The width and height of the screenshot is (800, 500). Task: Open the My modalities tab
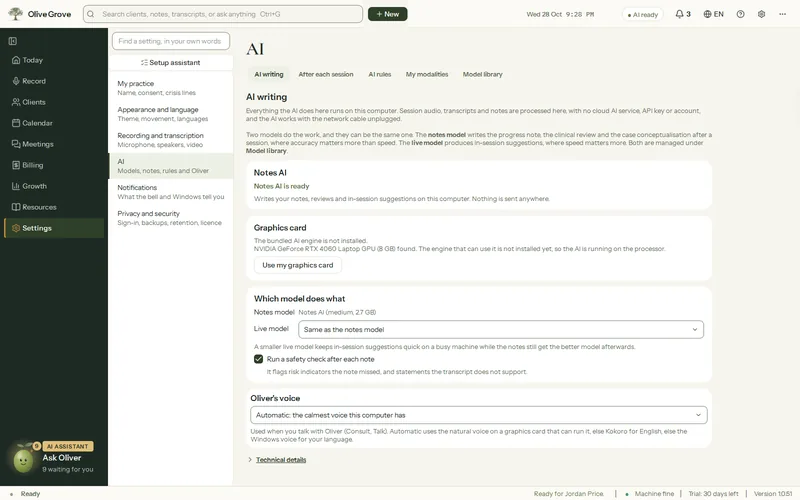pos(427,74)
